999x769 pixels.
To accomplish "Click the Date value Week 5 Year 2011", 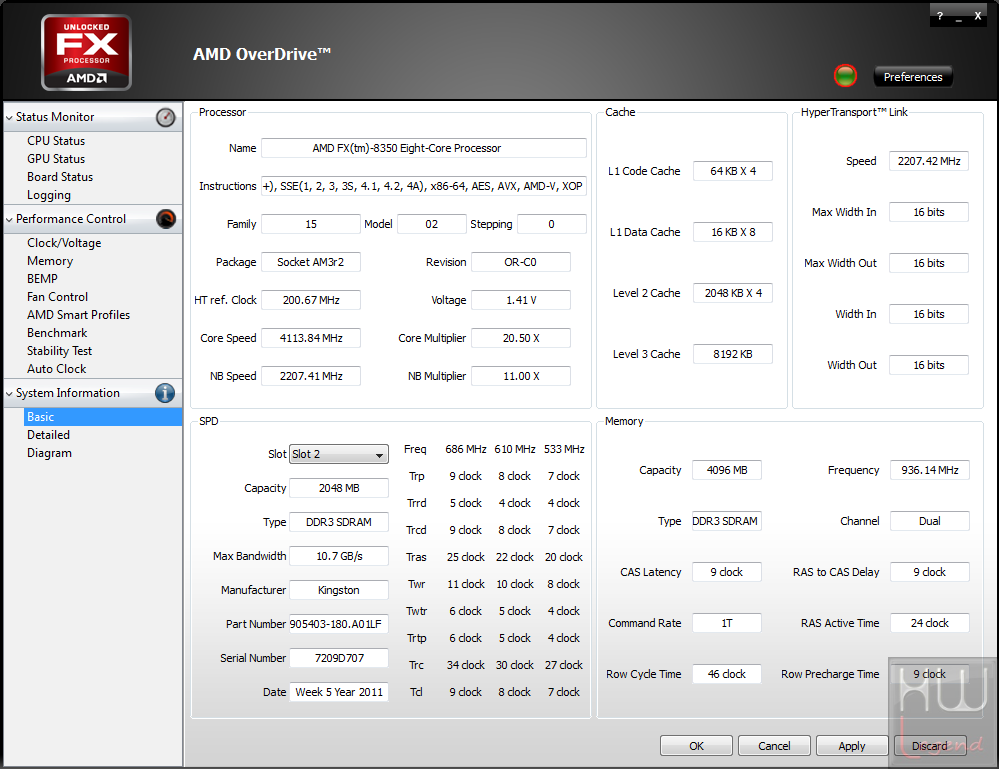I will coord(339,692).
